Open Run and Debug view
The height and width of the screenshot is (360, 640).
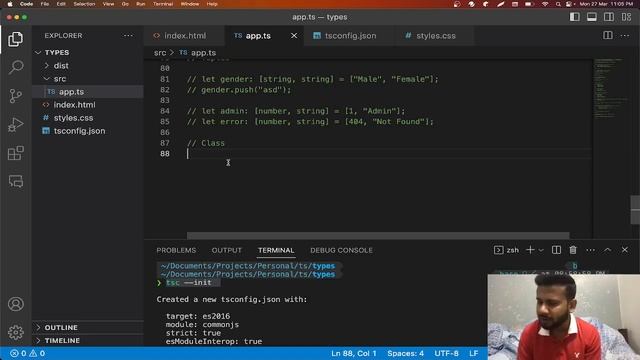tap(16, 124)
